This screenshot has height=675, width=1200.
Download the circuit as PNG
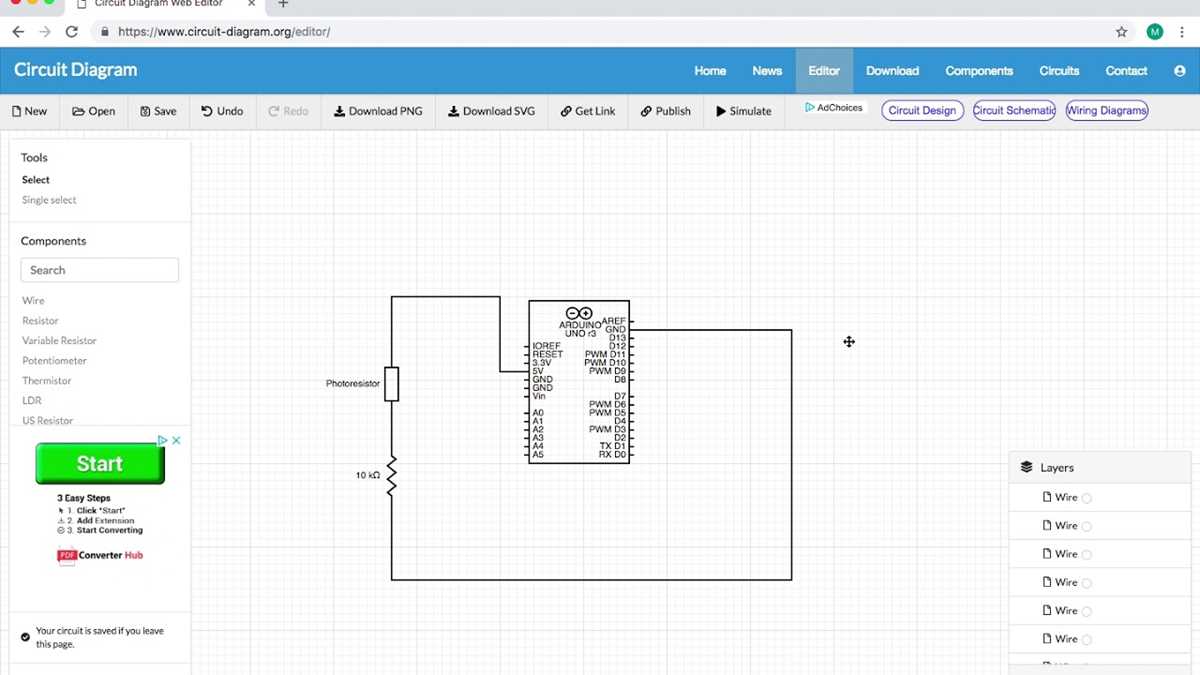coord(378,111)
